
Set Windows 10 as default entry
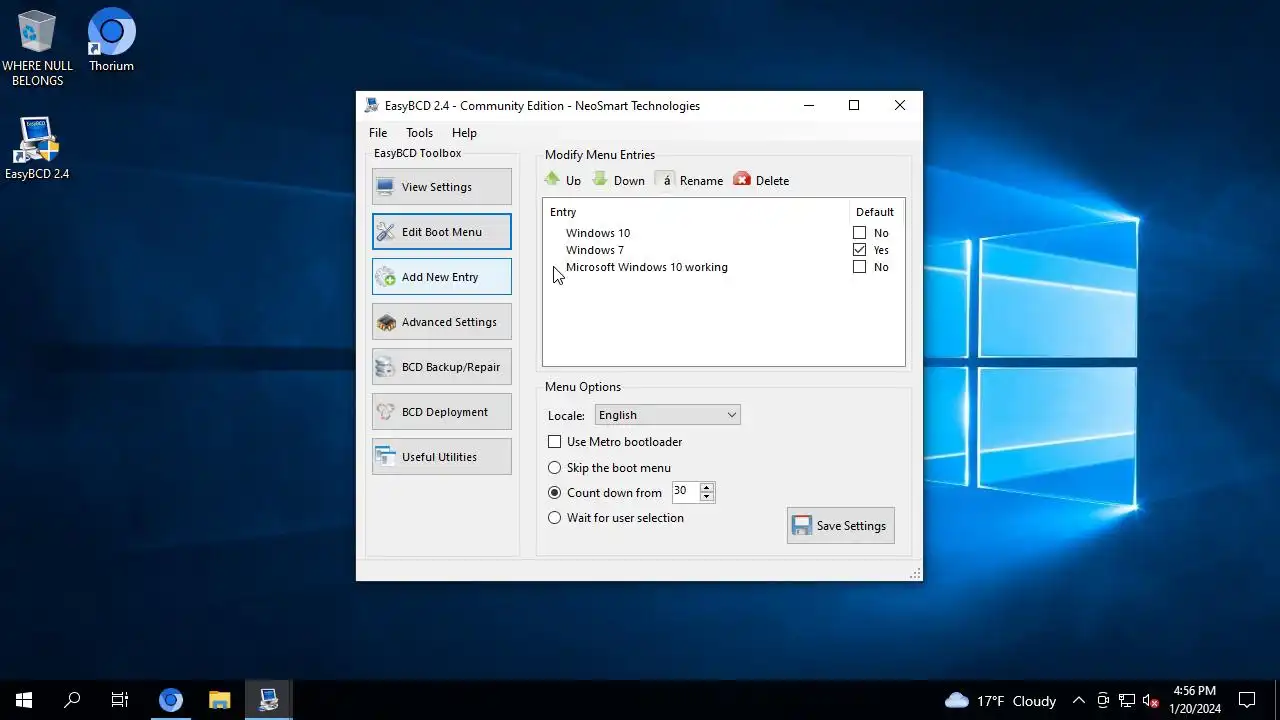click(x=859, y=233)
